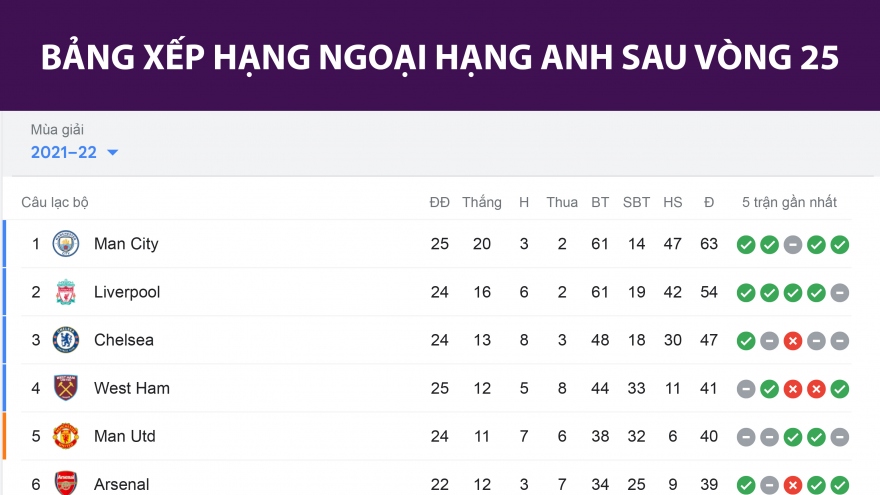This screenshot has width=880, height=495.
Task: Click the 5 trận gần nhất header
Action: 789,202
